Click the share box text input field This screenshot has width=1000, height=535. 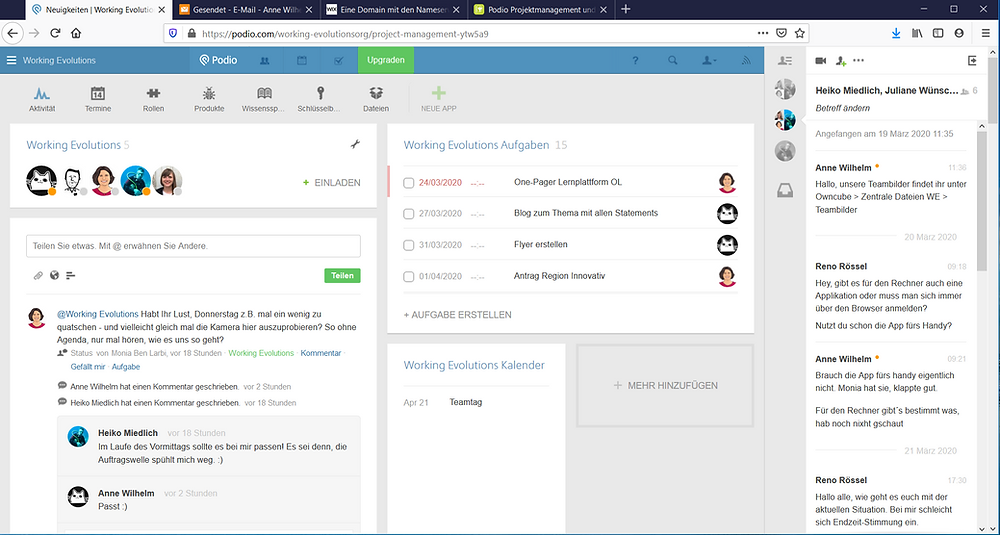193,246
